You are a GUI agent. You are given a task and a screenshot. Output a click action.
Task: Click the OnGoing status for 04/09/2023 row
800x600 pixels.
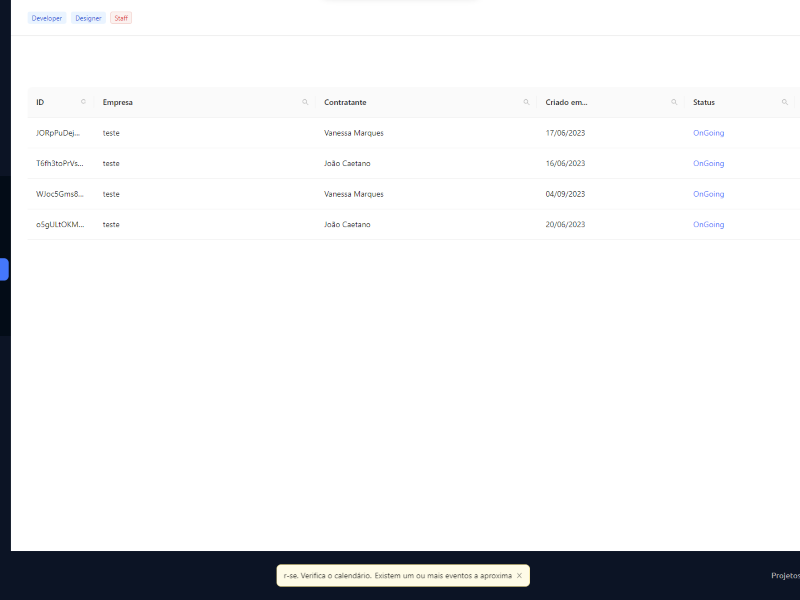click(708, 194)
